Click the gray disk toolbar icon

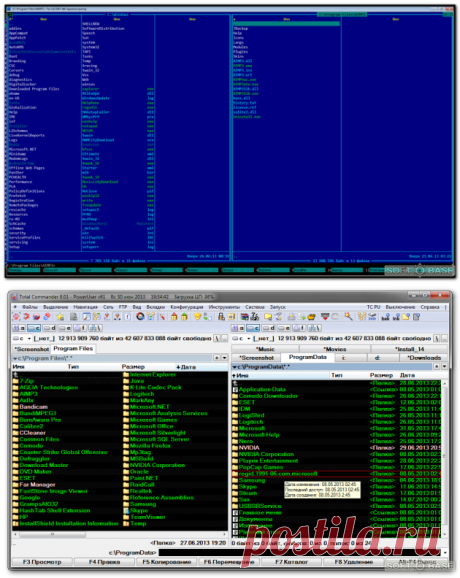pos(335,316)
